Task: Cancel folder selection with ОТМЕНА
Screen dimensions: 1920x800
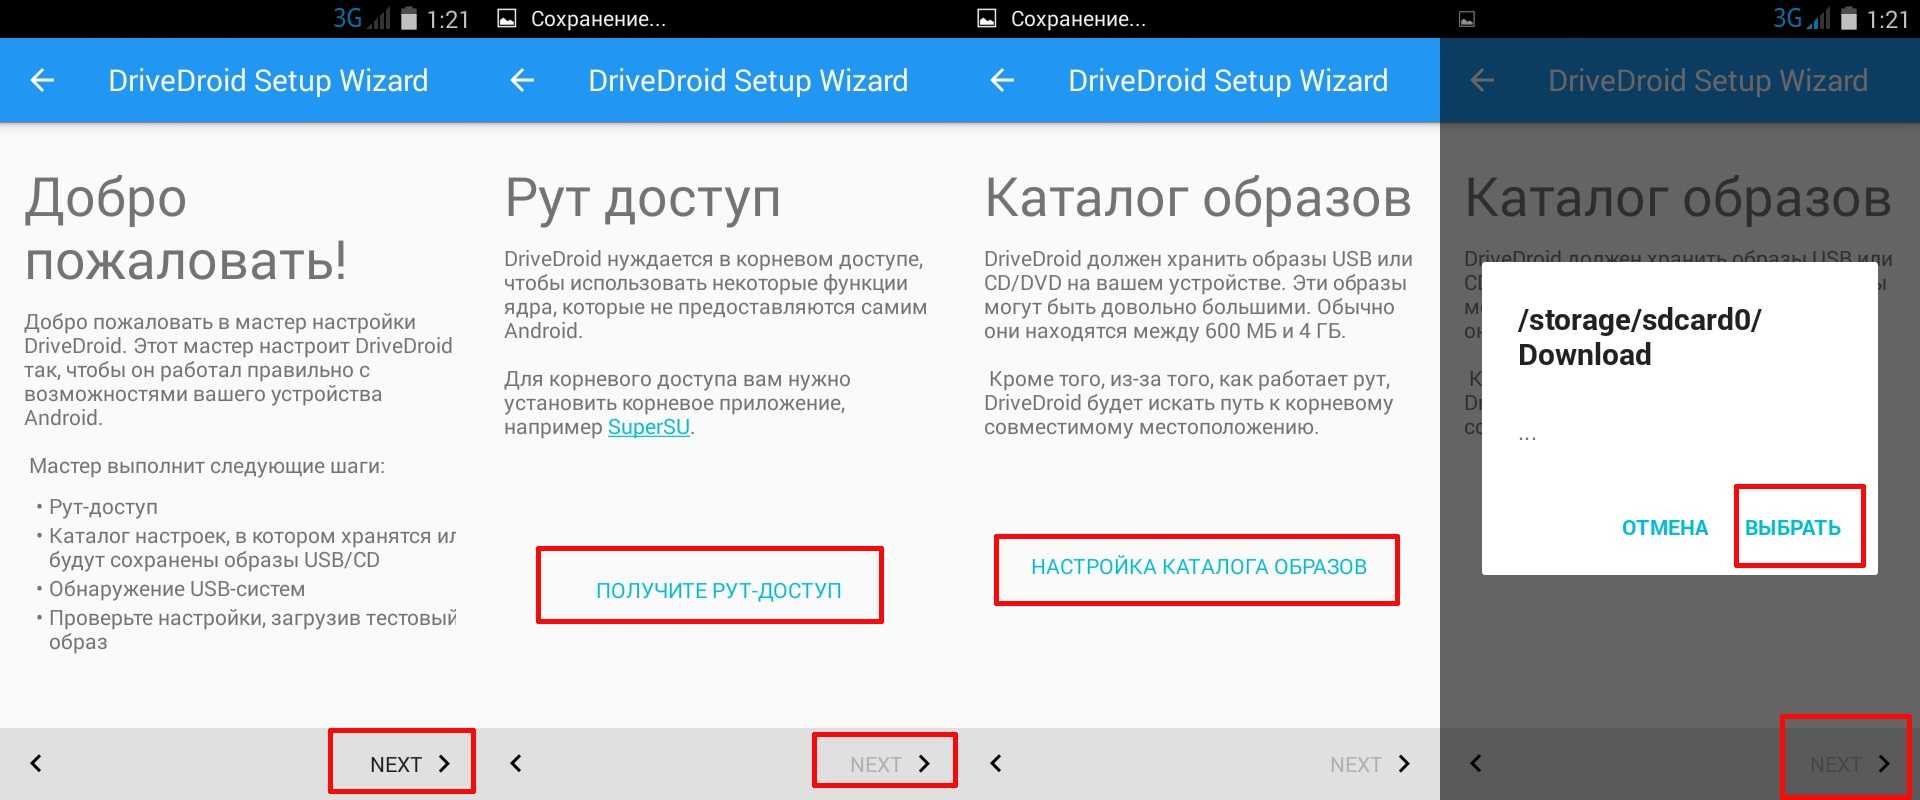Action: click(1664, 528)
